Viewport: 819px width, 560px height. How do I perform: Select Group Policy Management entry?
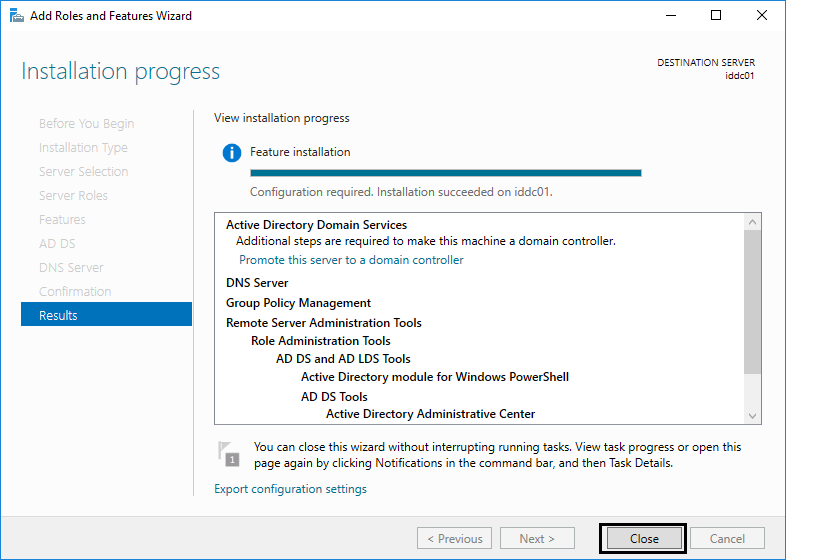click(x=298, y=303)
